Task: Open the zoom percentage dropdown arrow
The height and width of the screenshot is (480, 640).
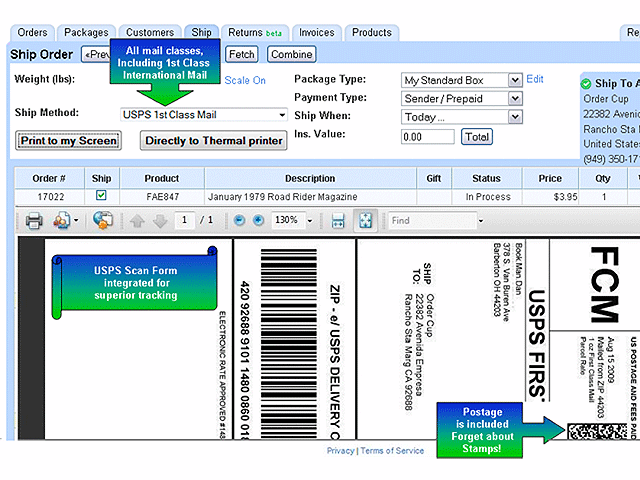Action: tap(310, 220)
